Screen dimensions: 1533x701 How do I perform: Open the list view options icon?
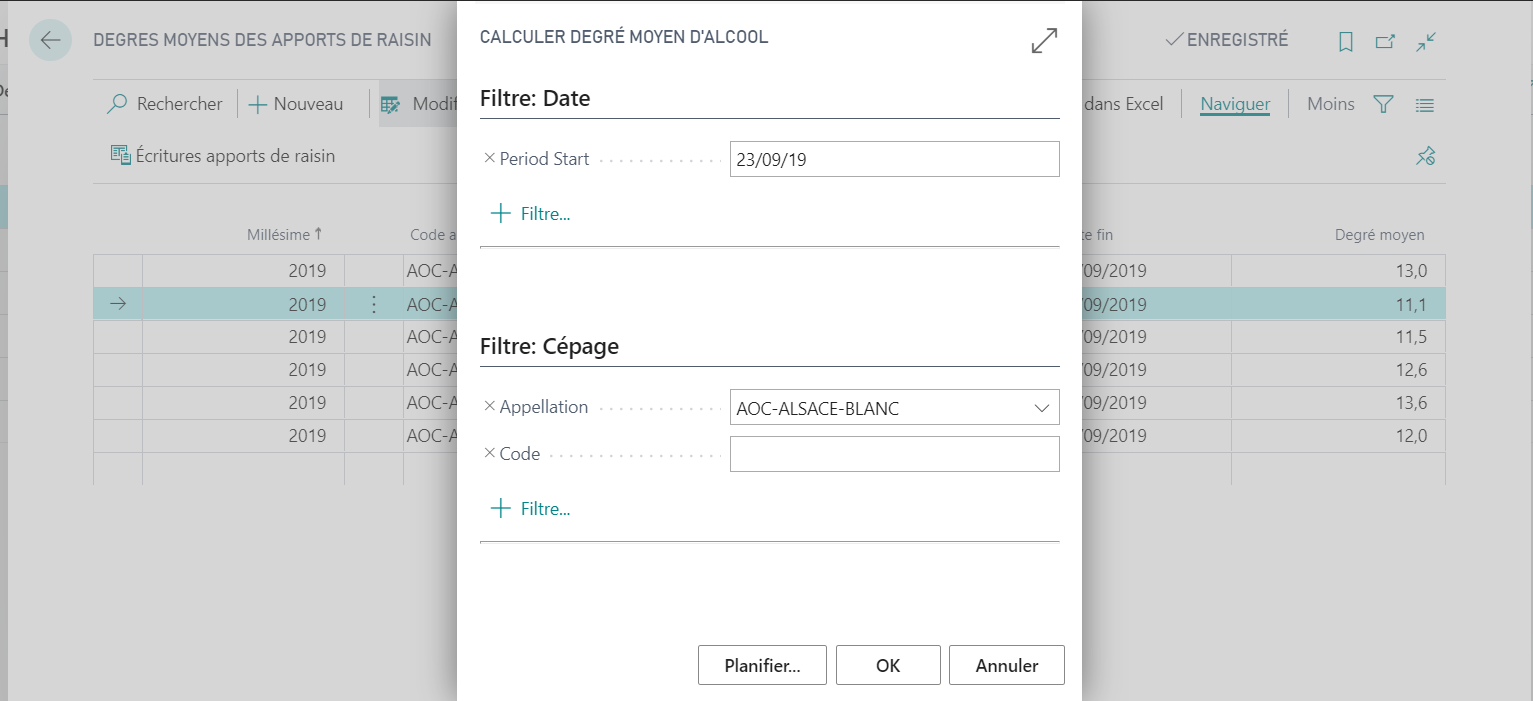pyautogui.click(x=1425, y=104)
